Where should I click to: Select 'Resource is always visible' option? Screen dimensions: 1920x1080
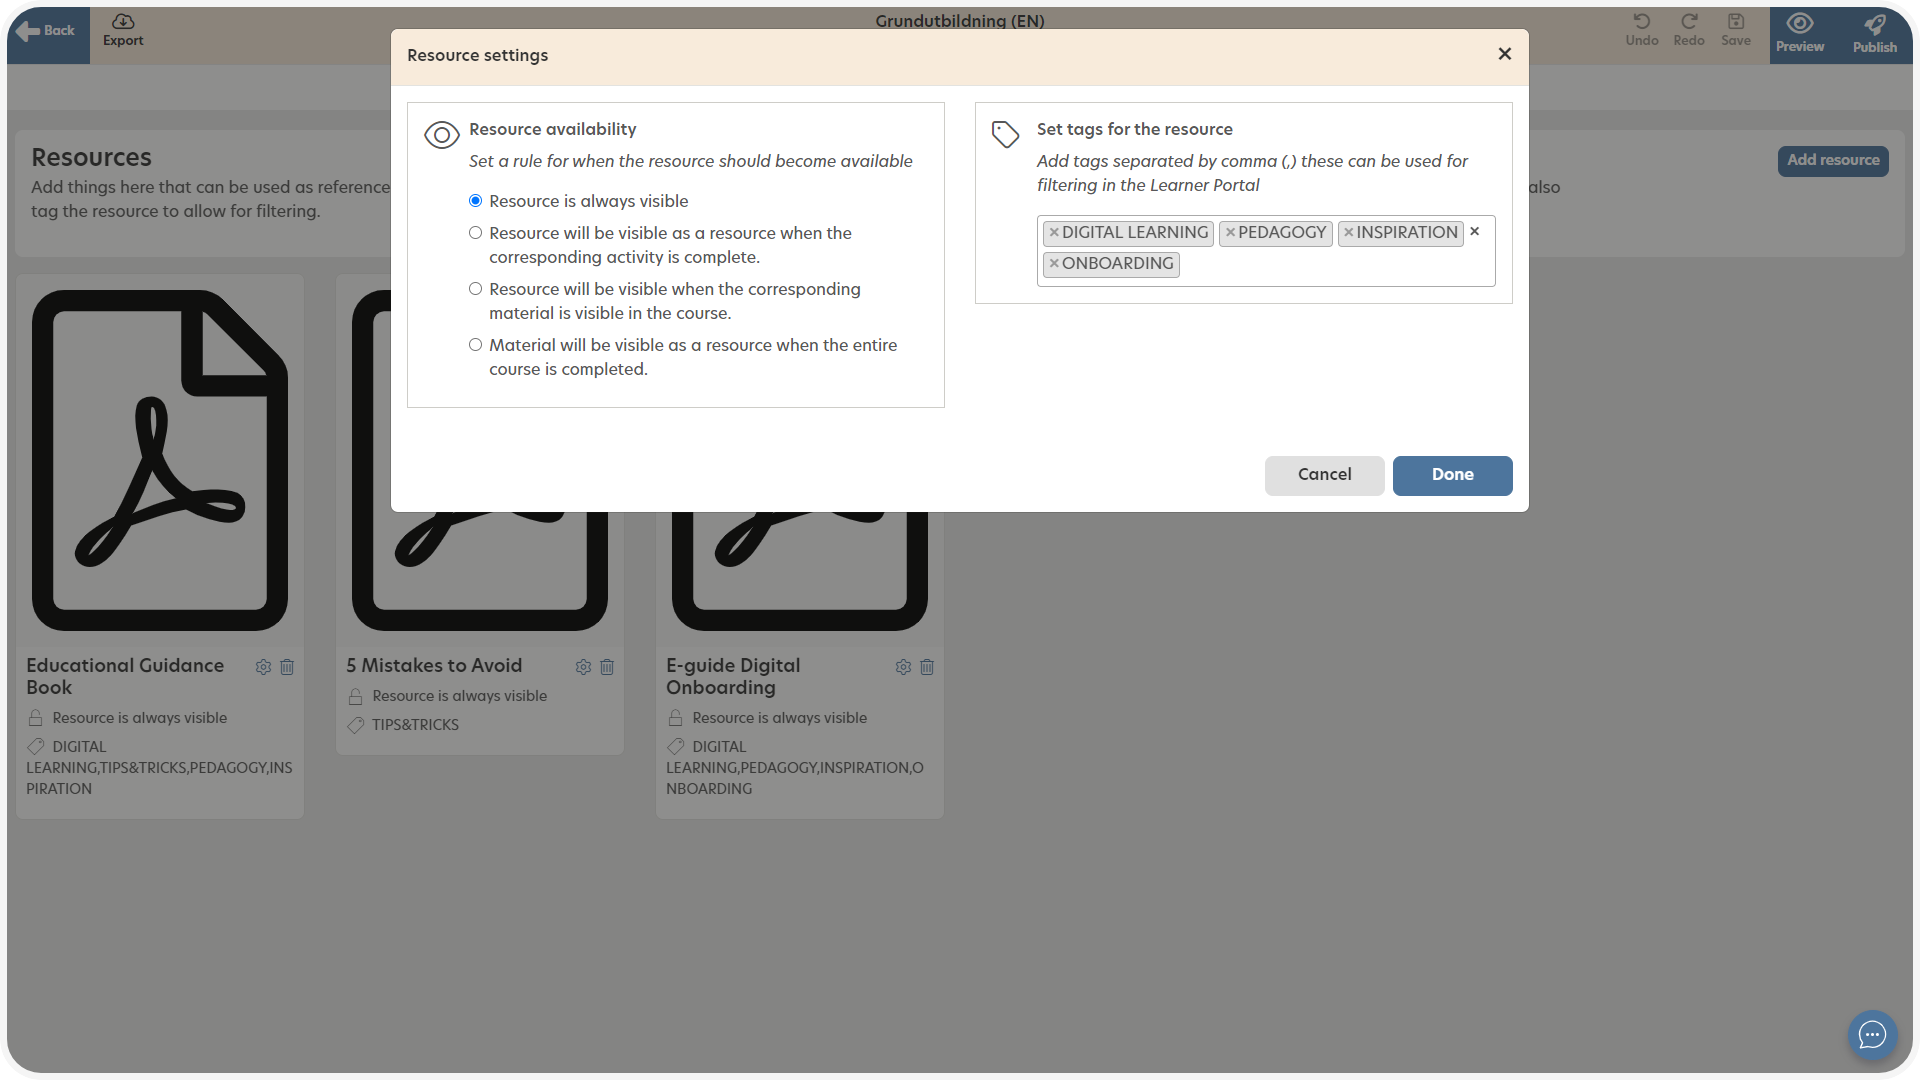476,201
